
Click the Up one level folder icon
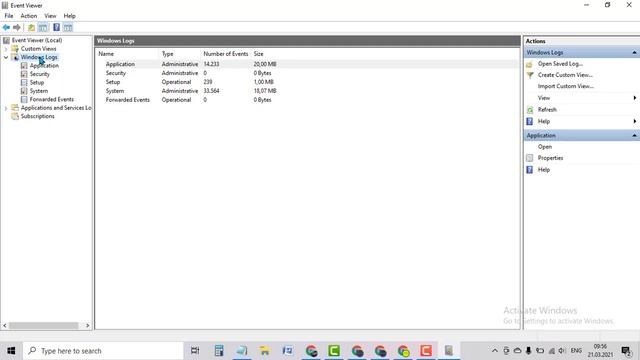(31, 27)
